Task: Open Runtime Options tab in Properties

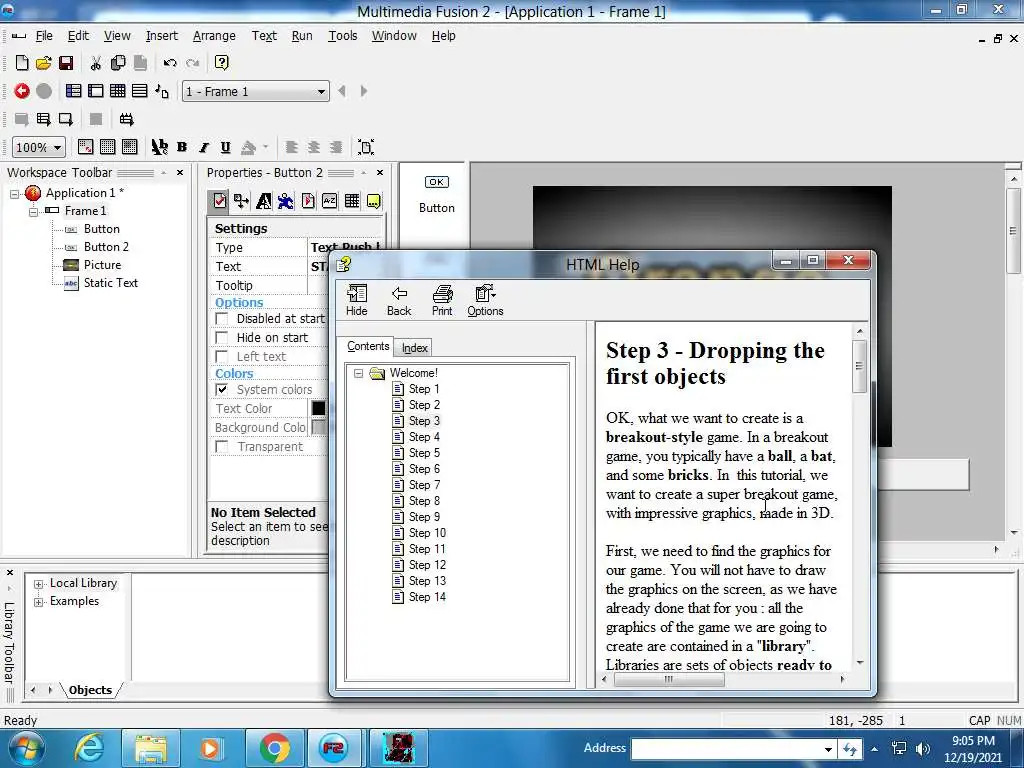Action: 308,201
